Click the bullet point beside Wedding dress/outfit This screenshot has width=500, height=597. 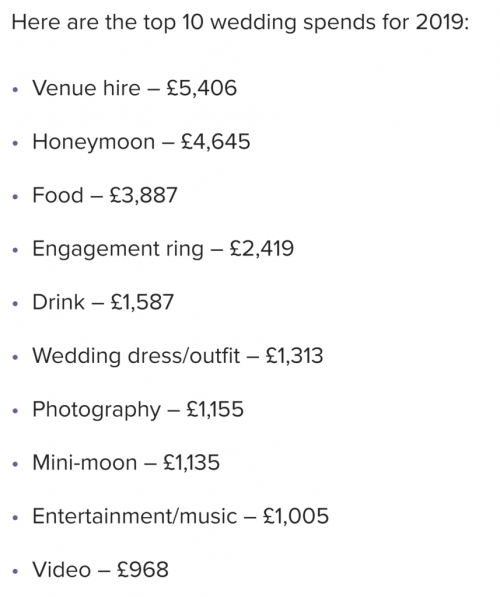[x=15, y=358]
